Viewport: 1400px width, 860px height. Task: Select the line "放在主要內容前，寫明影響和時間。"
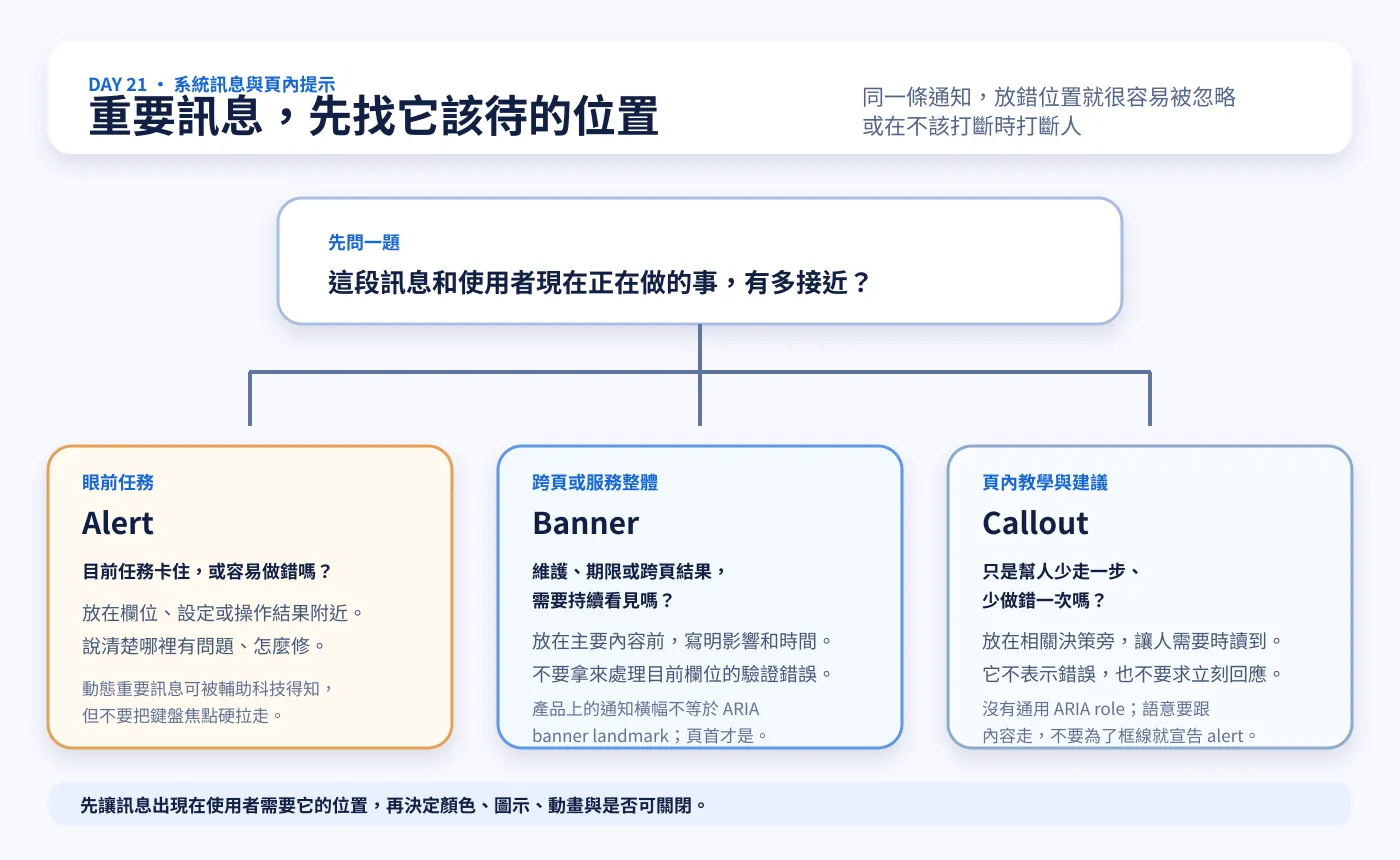pos(683,640)
